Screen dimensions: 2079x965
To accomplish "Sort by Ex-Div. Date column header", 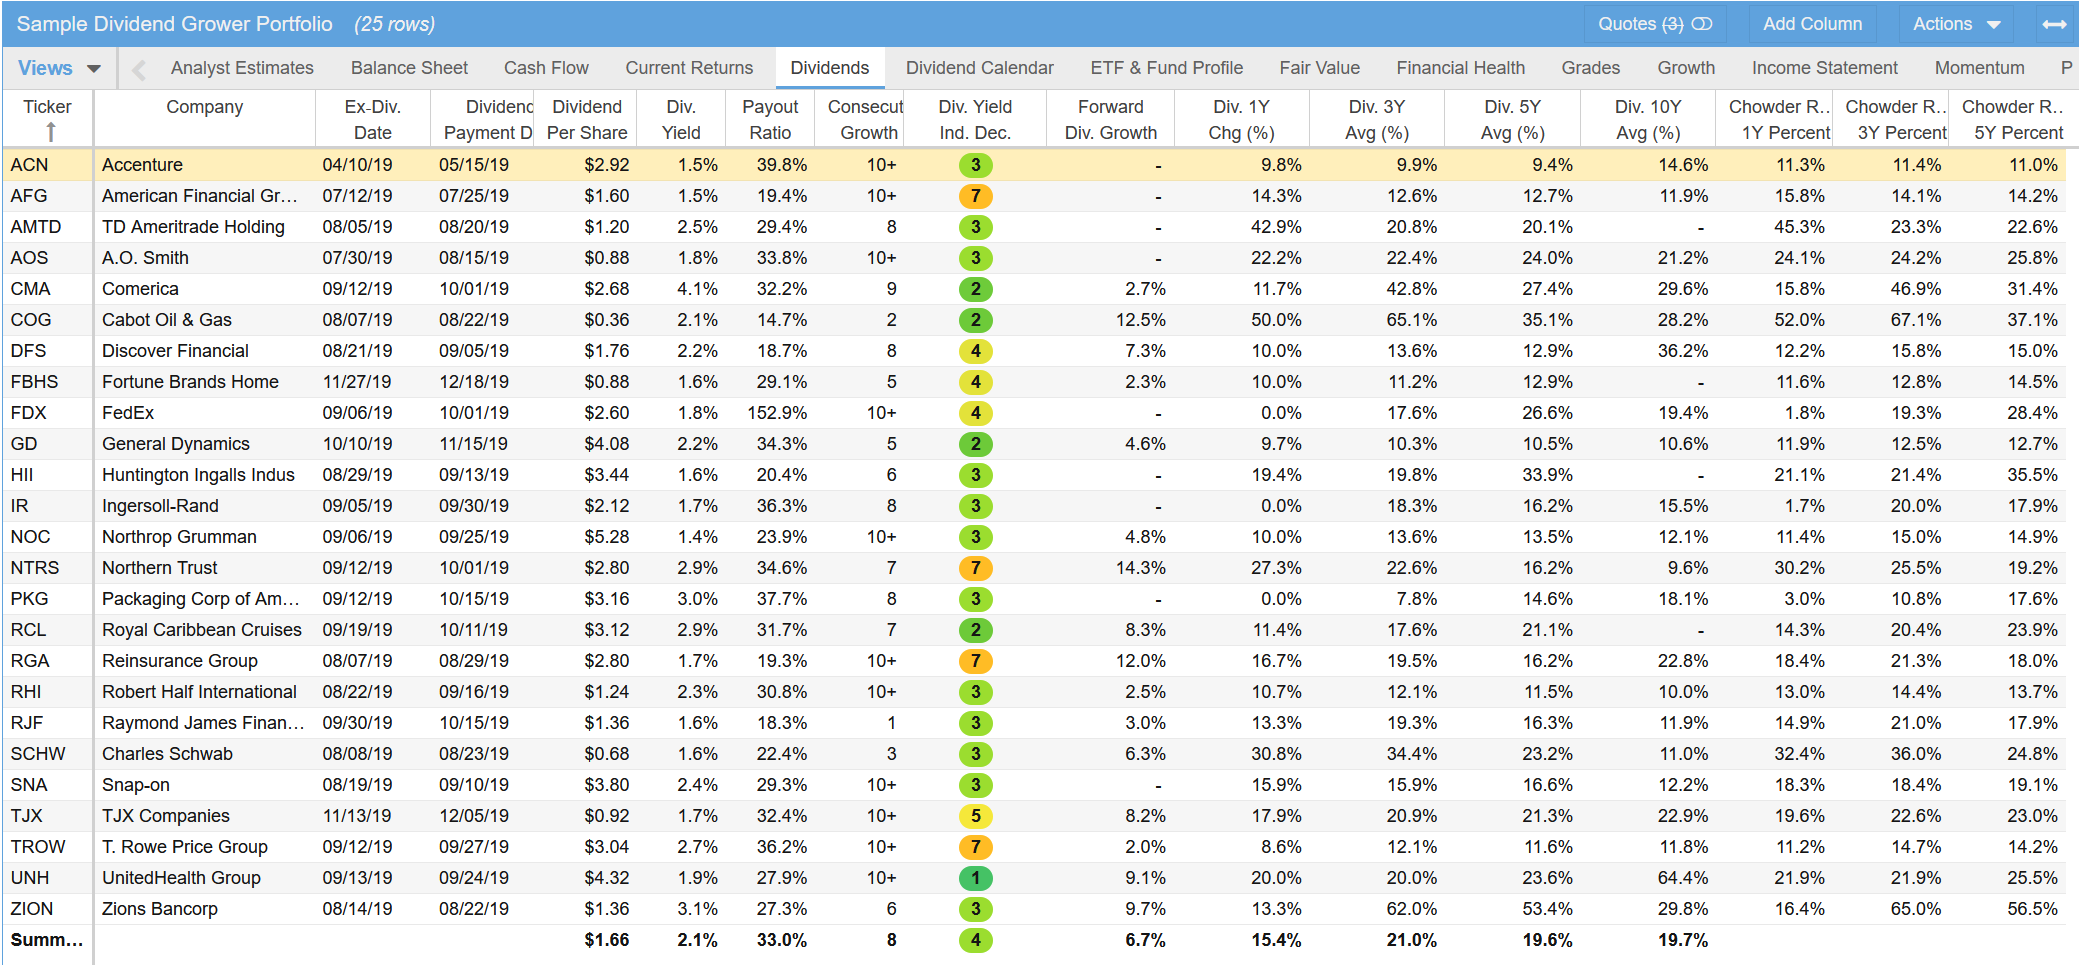I will (x=372, y=119).
